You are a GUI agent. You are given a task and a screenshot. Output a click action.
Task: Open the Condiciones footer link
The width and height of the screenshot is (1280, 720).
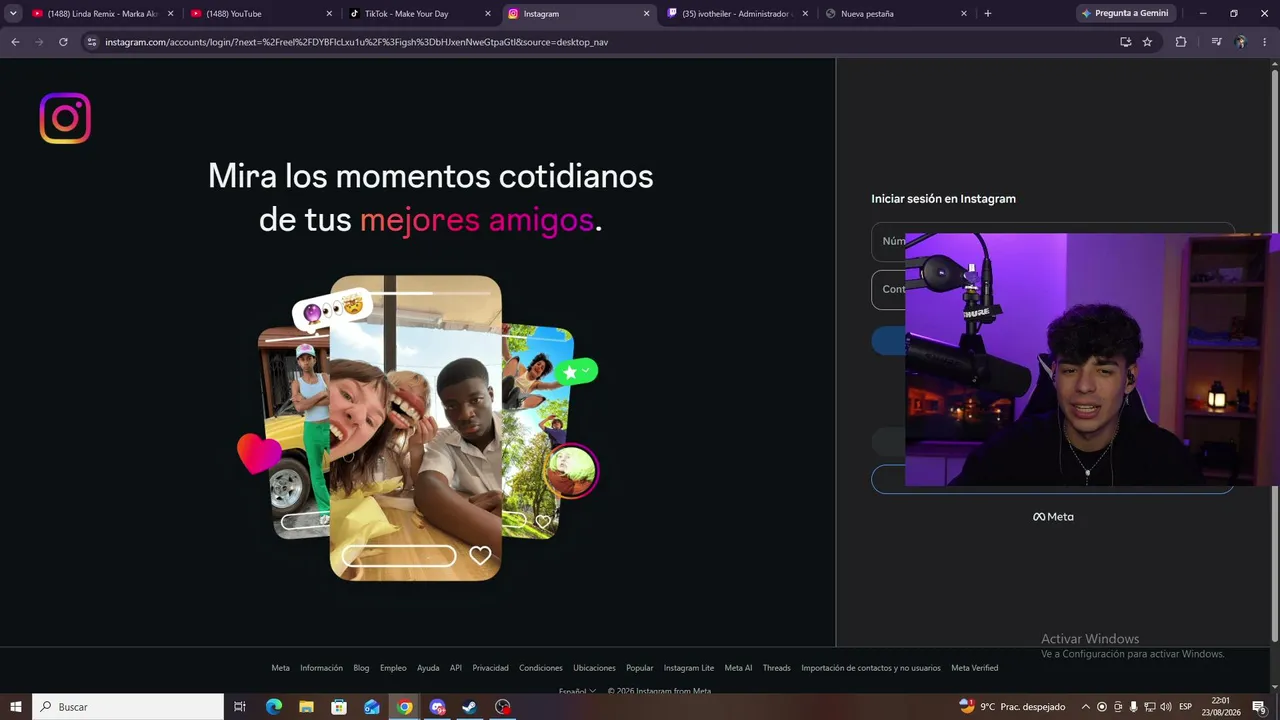point(541,668)
